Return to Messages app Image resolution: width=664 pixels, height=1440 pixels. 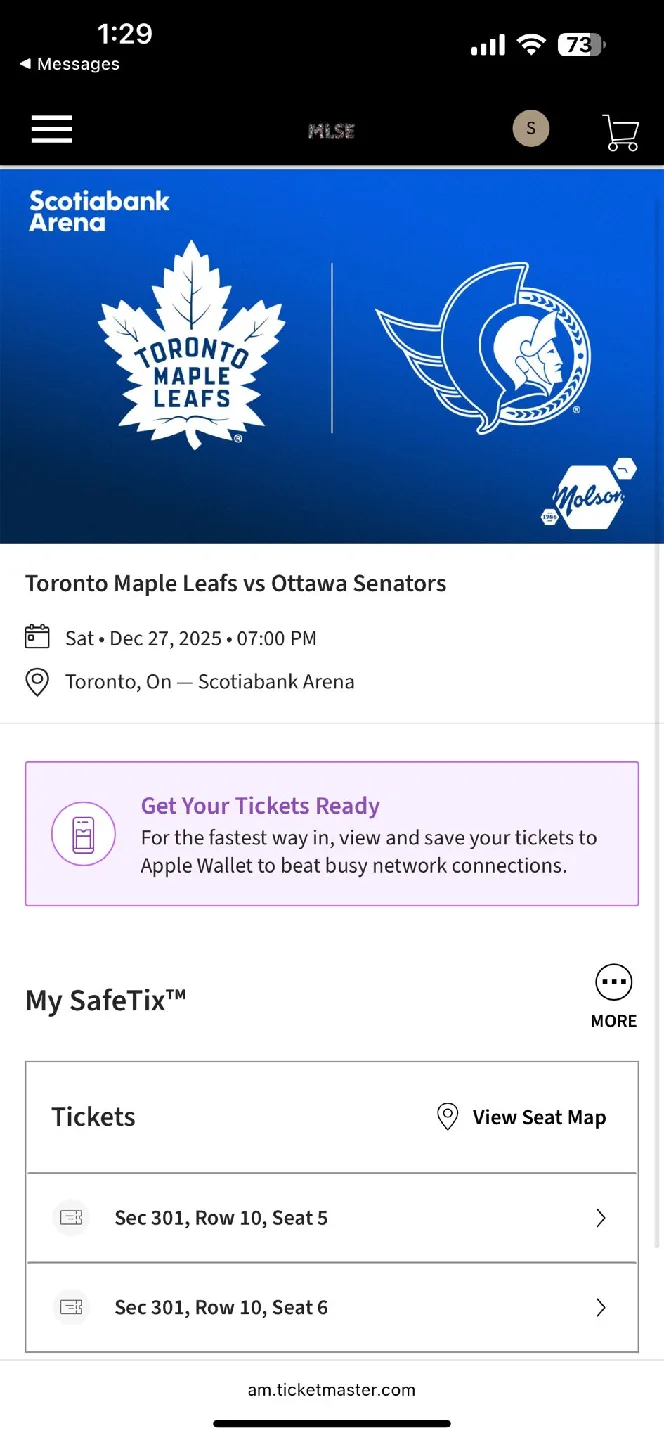click(70, 64)
